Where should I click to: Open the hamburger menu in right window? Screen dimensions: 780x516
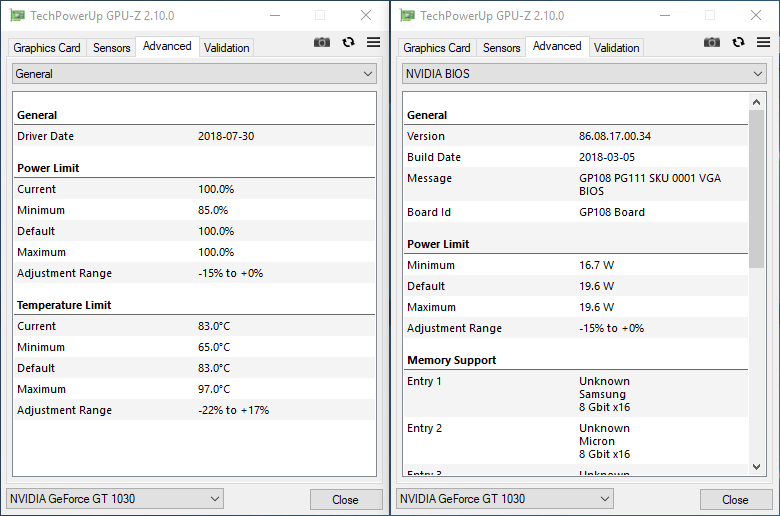coord(763,42)
